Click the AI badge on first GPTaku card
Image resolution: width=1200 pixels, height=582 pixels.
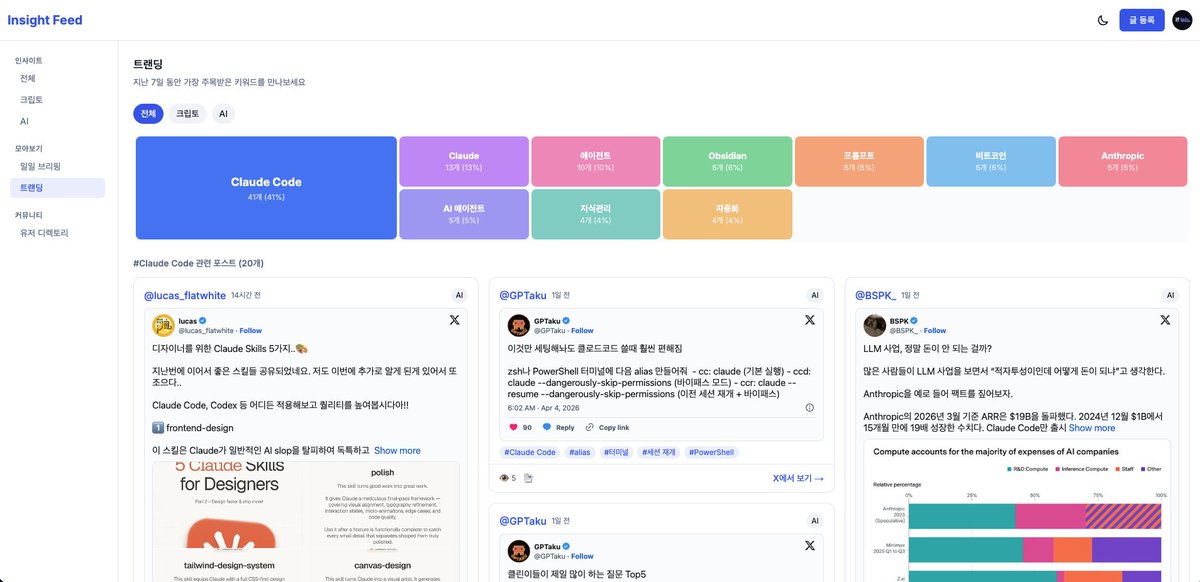tap(815, 296)
